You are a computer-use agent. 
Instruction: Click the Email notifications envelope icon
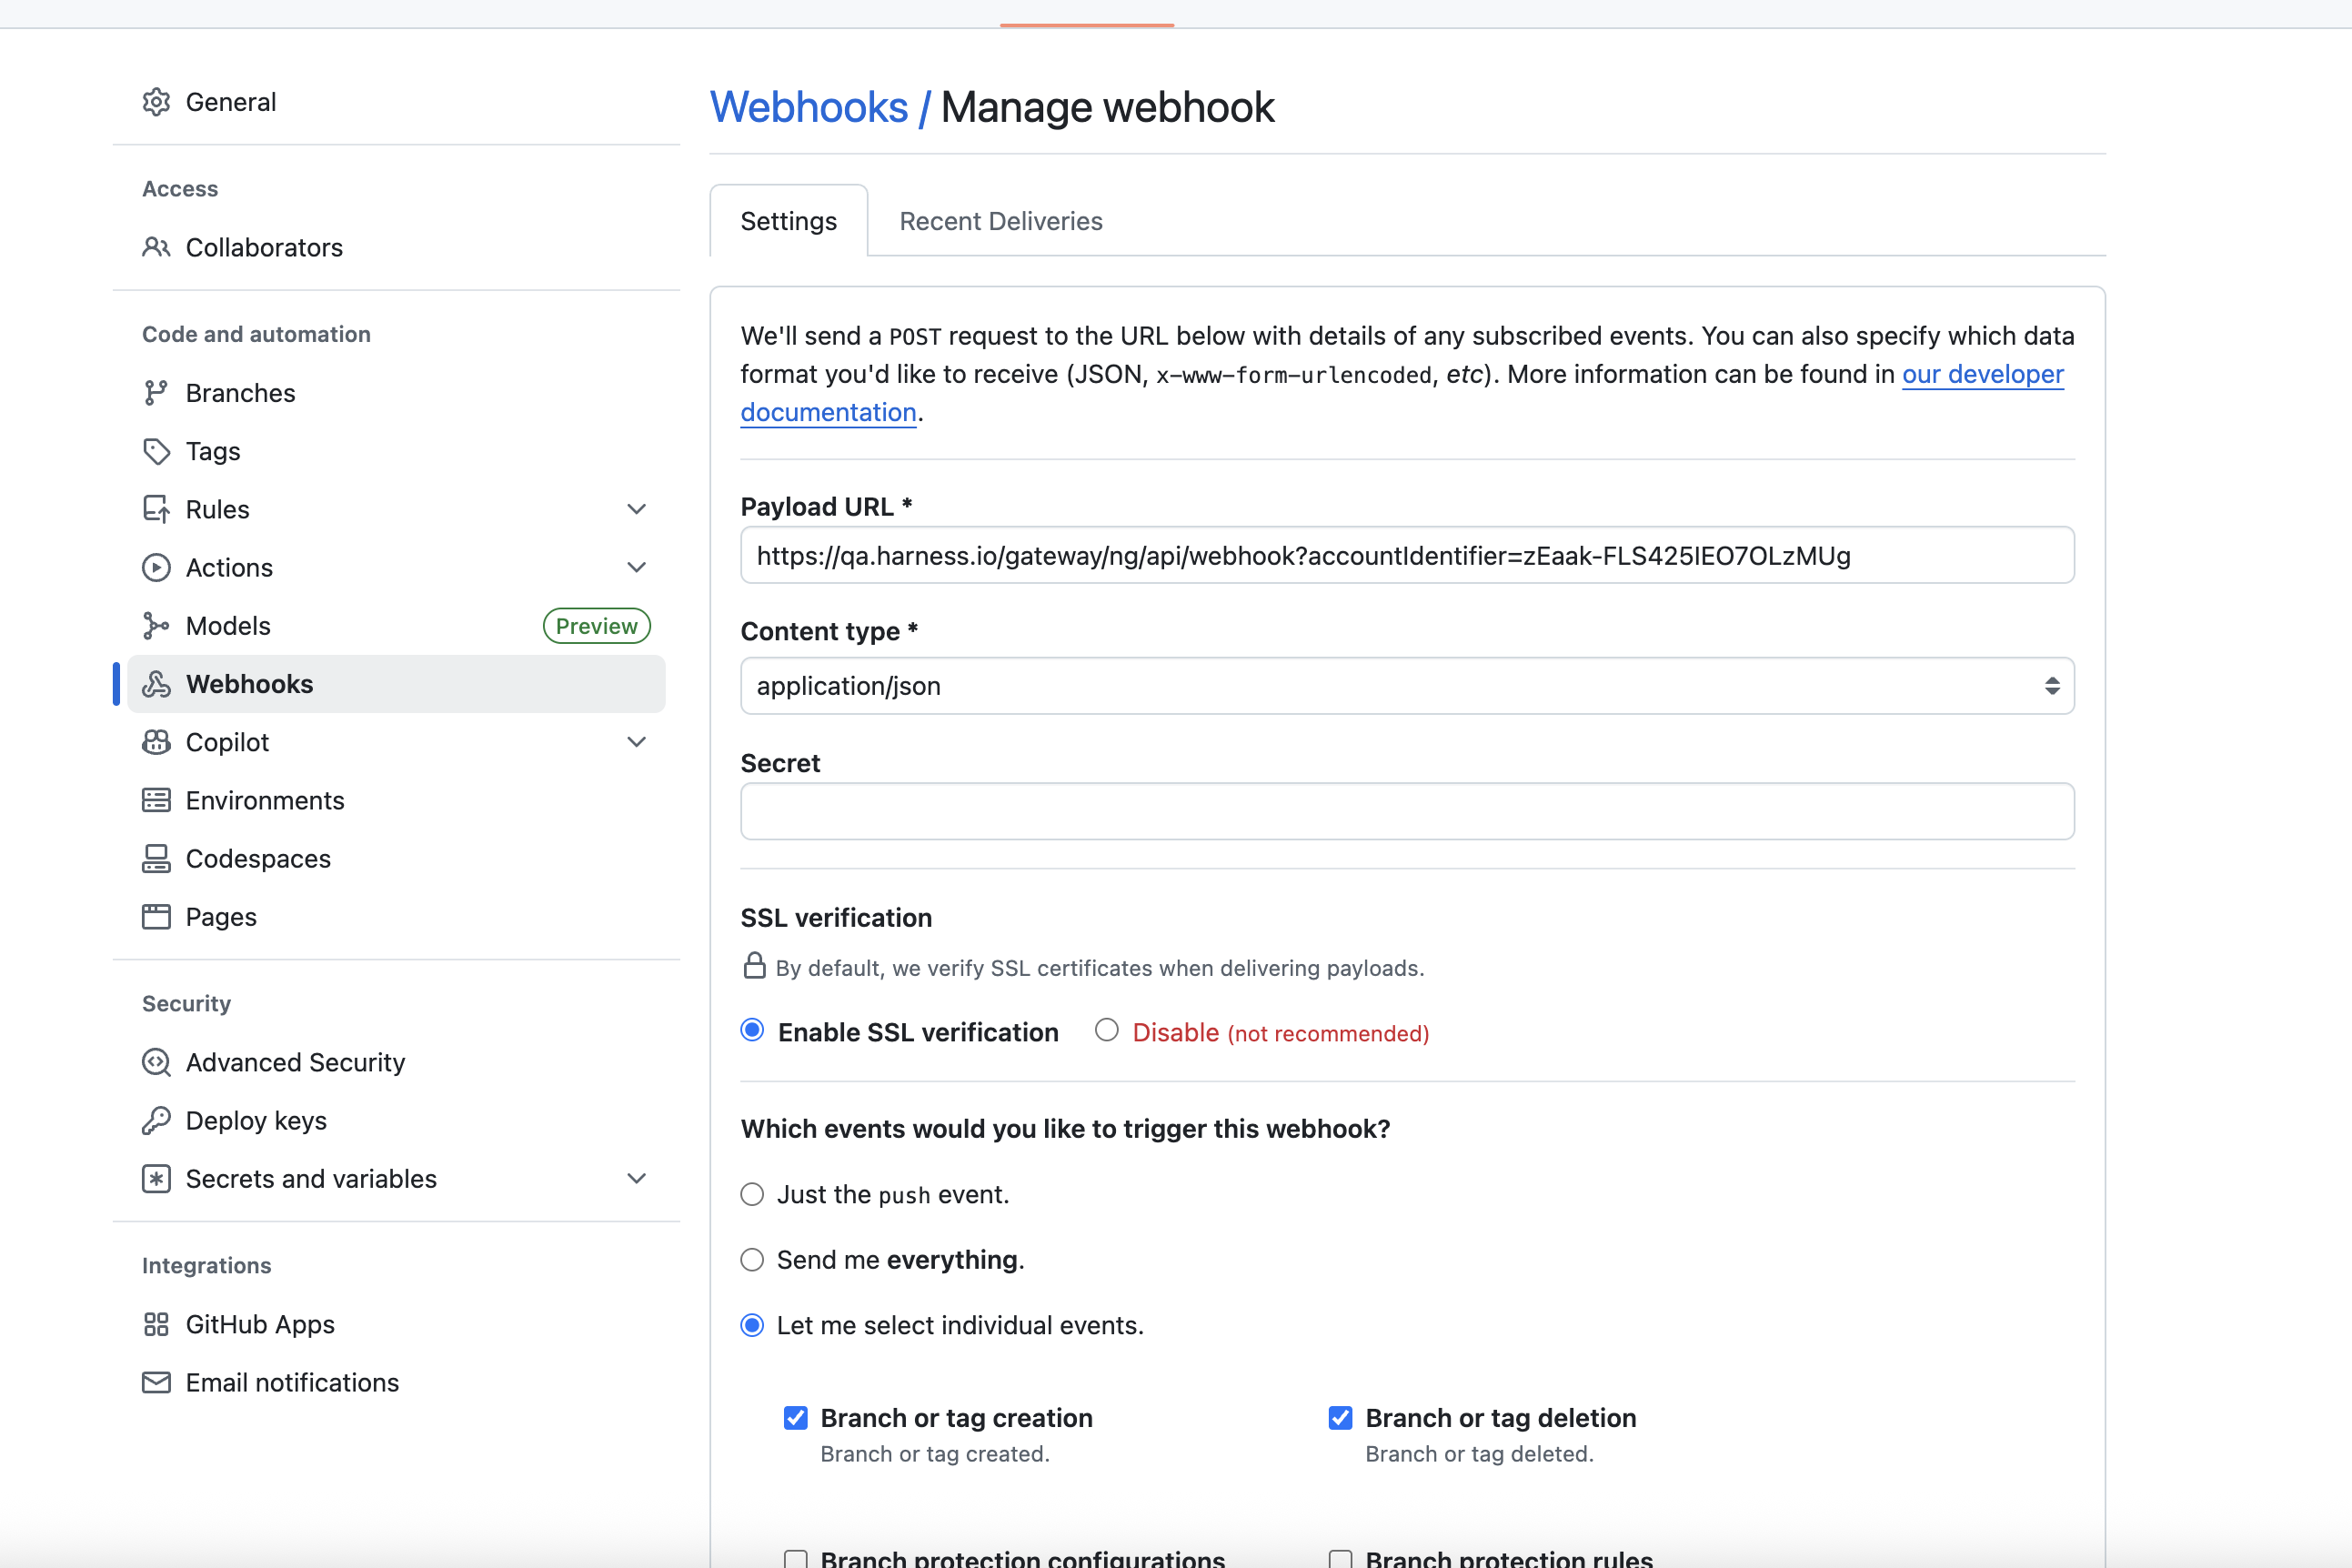[x=157, y=1382]
